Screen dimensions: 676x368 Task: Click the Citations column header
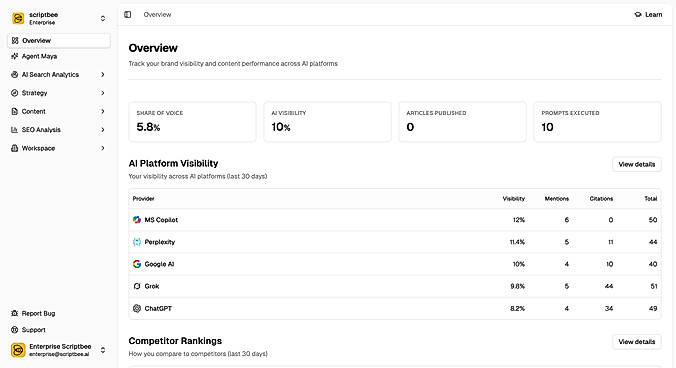(x=601, y=199)
